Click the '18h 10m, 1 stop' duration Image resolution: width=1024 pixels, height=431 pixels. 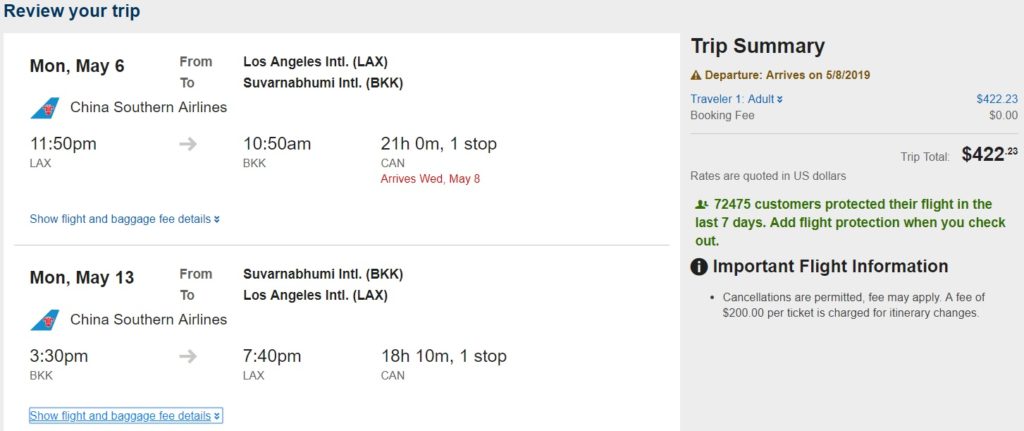tap(444, 356)
